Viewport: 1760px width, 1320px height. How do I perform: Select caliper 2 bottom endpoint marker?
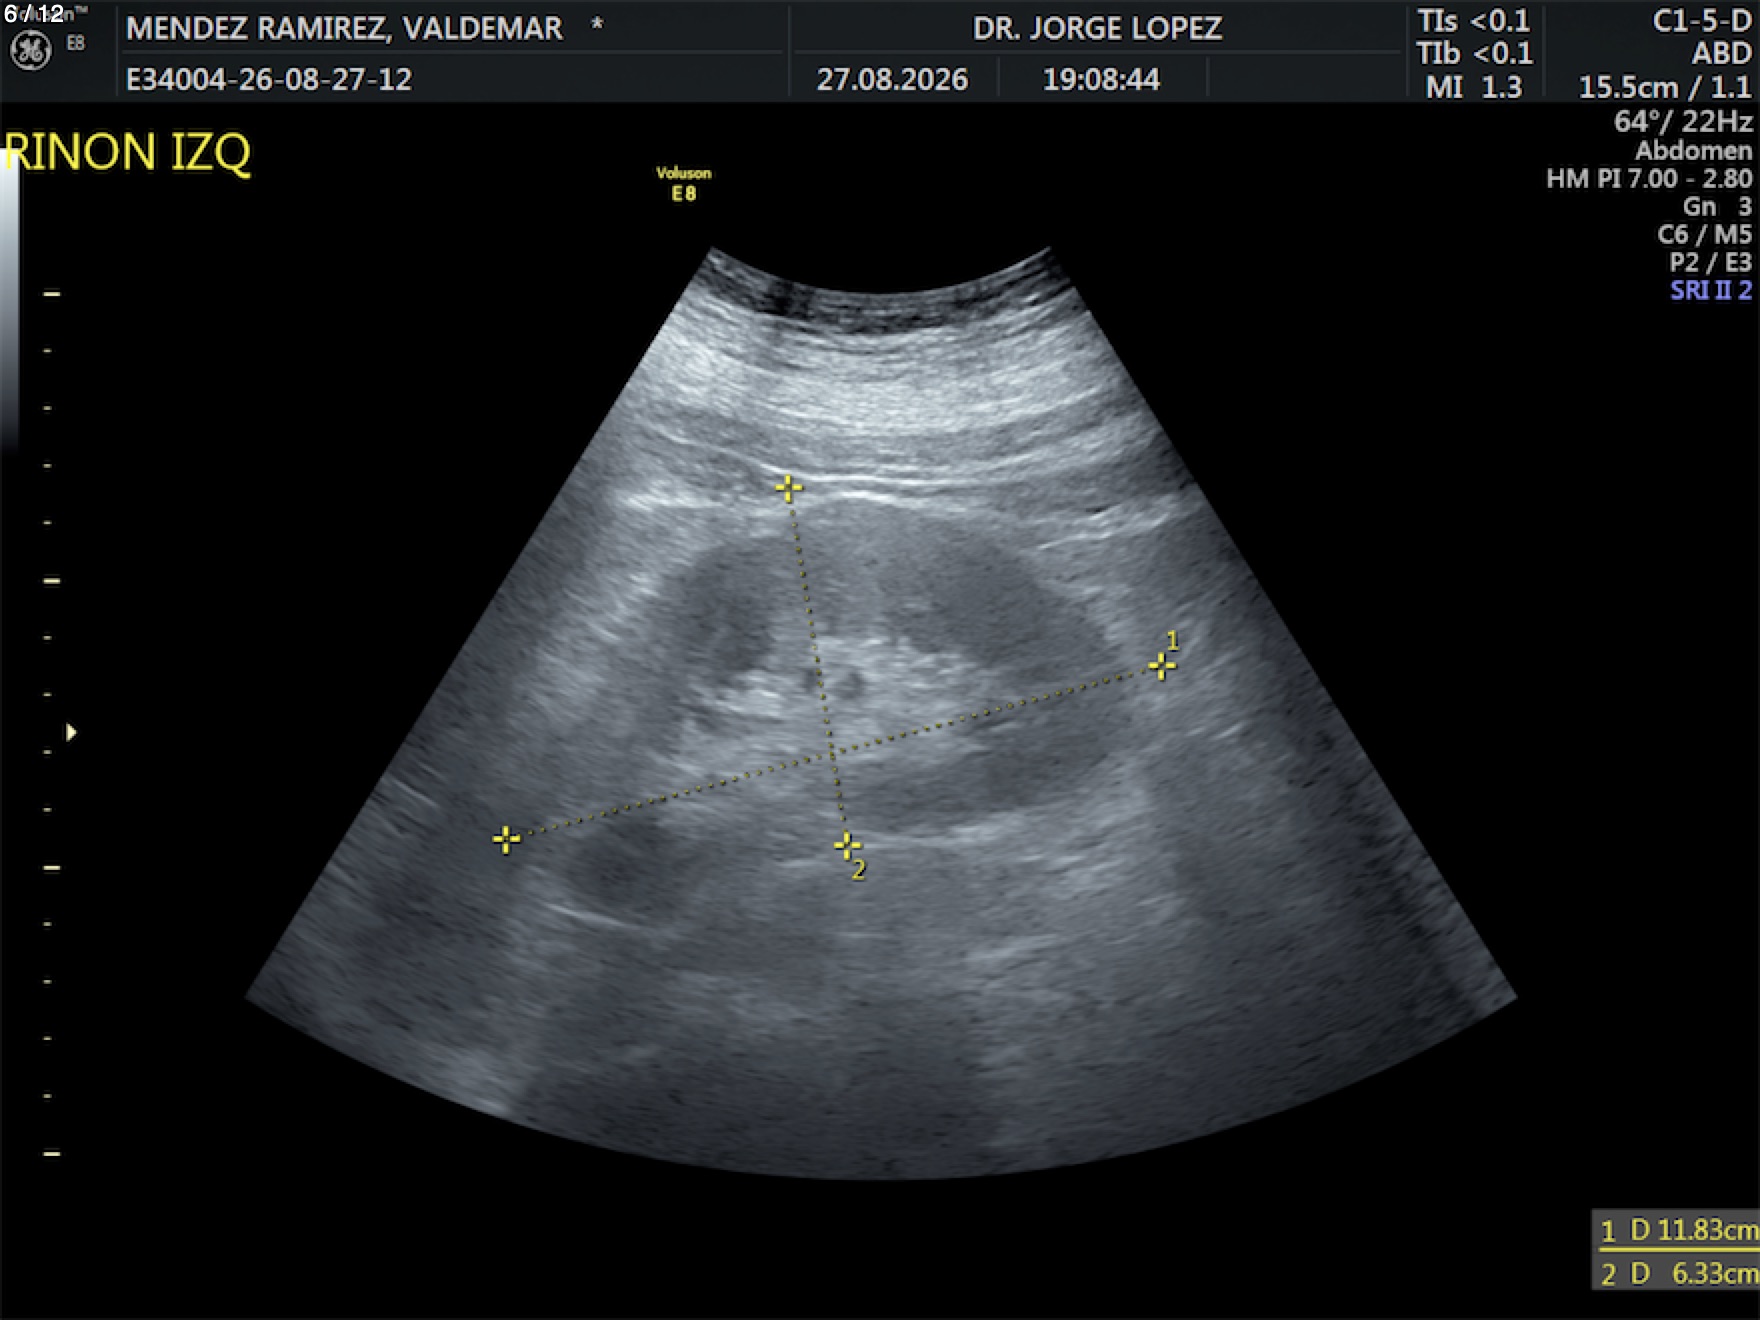[847, 846]
